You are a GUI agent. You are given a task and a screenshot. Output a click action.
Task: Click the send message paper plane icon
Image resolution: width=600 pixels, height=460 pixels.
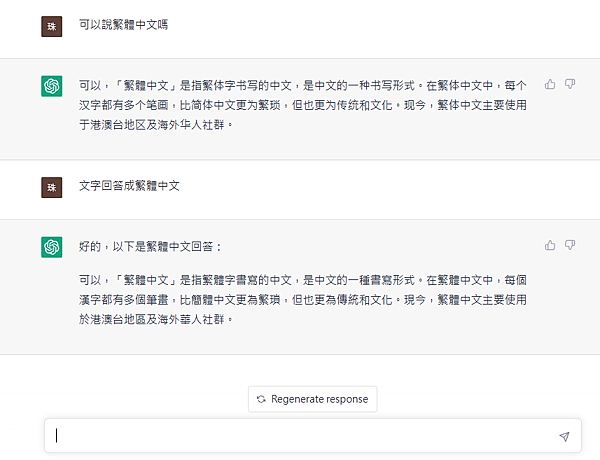click(x=564, y=436)
